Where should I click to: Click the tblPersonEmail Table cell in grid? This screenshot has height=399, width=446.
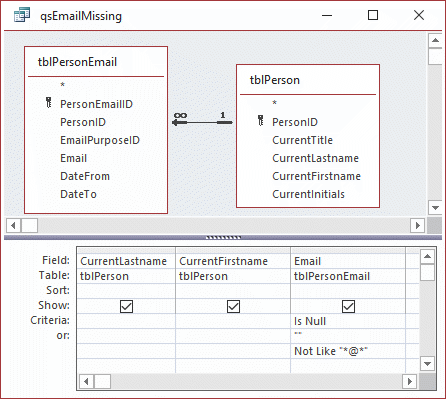click(348, 276)
